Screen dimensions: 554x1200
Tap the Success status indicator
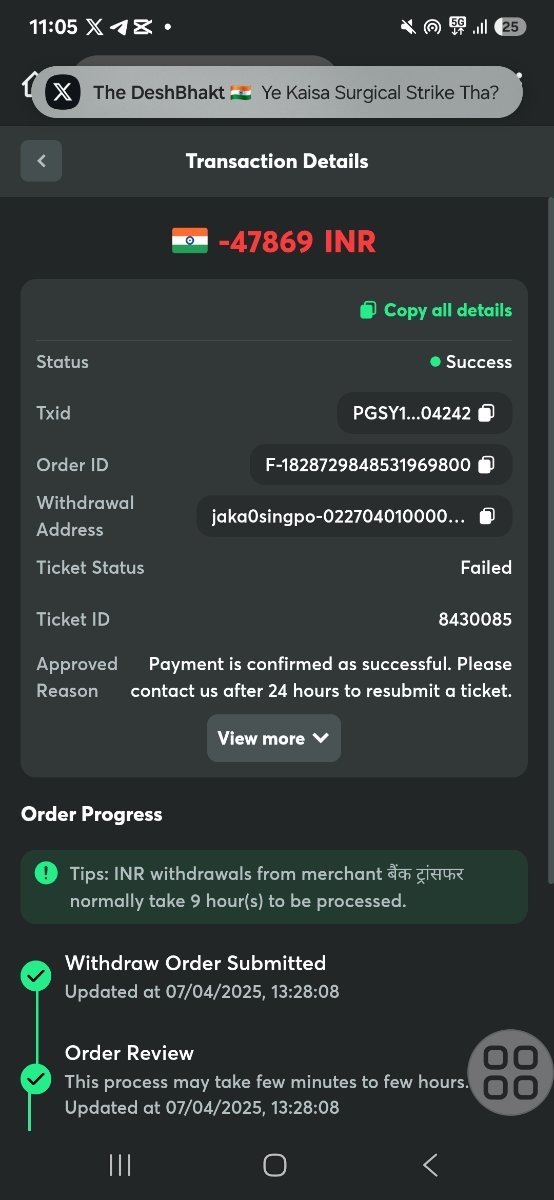(471, 362)
